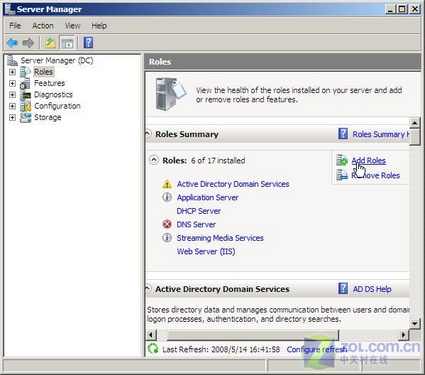Click the Forward arrow toolbar icon
Image resolution: width=425 pixels, height=375 pixels.
28,43
